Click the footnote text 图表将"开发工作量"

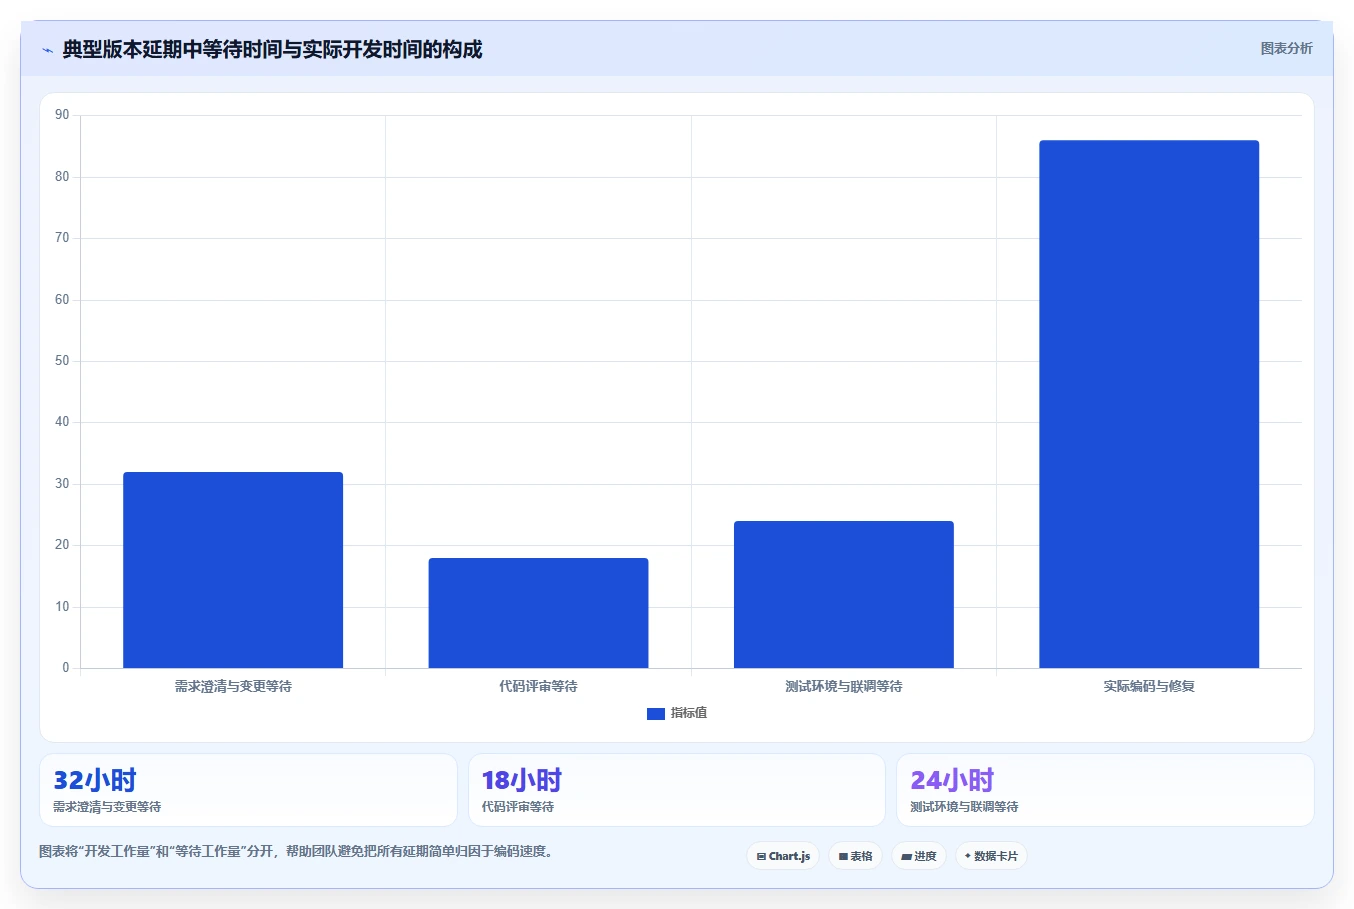(295, 851)
